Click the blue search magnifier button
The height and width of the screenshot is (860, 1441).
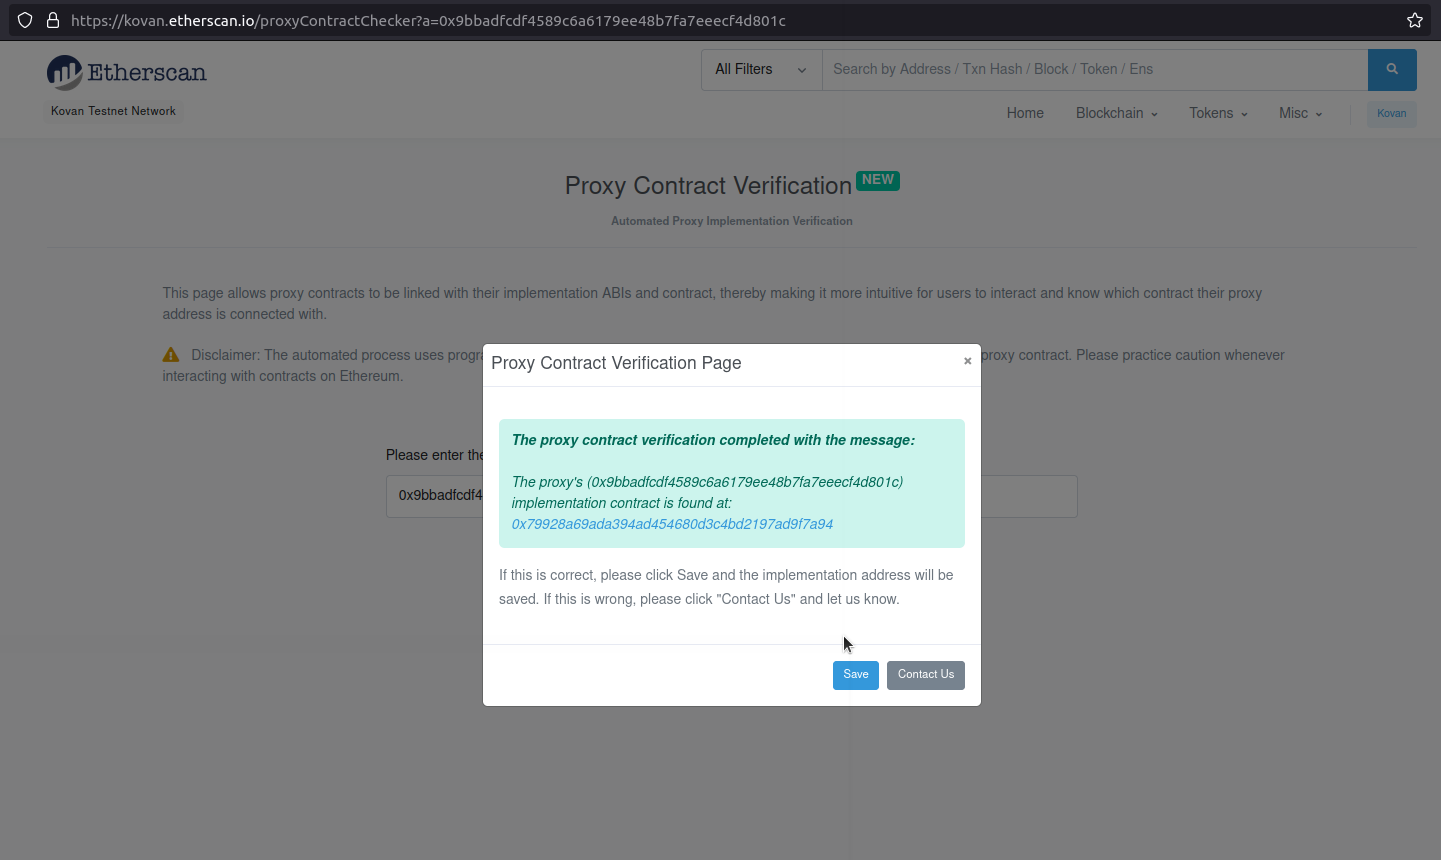point(1392,70)
